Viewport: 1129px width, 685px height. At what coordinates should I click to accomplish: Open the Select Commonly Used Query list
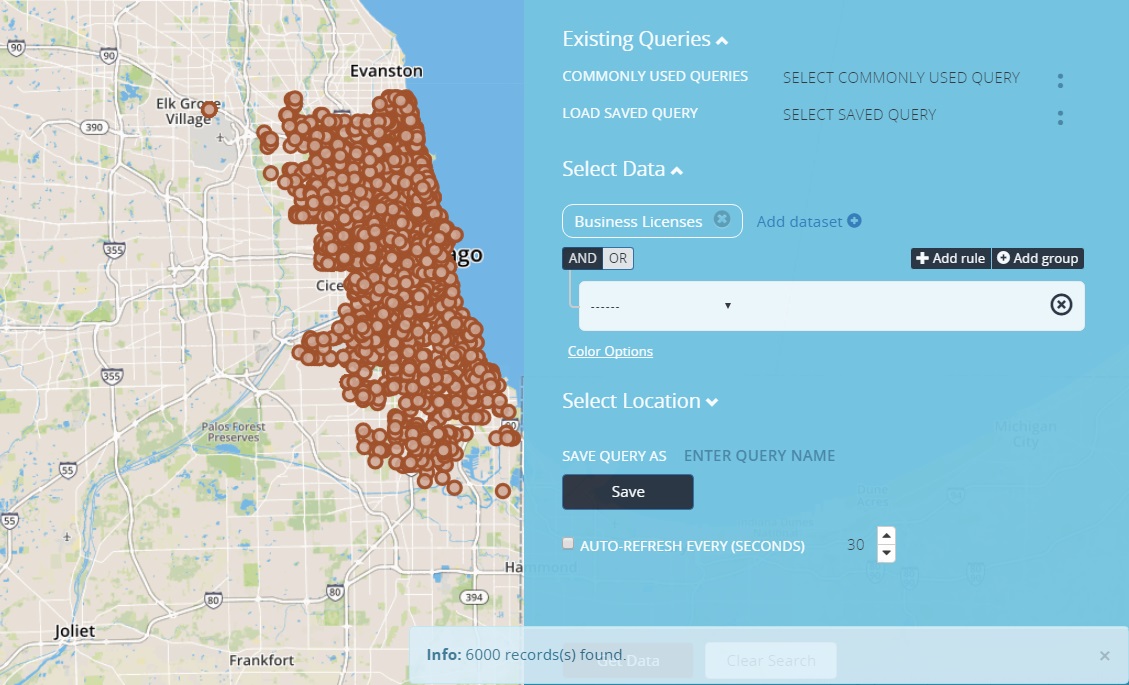click(x=900, y=78)
